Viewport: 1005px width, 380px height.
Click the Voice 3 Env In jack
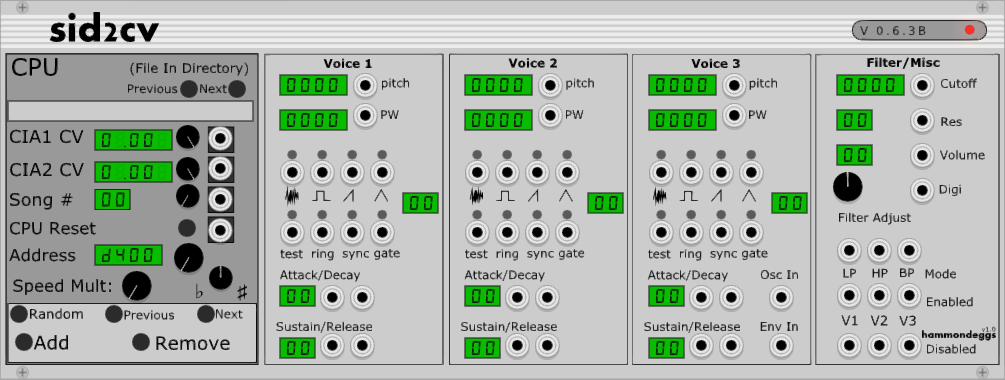780,346
